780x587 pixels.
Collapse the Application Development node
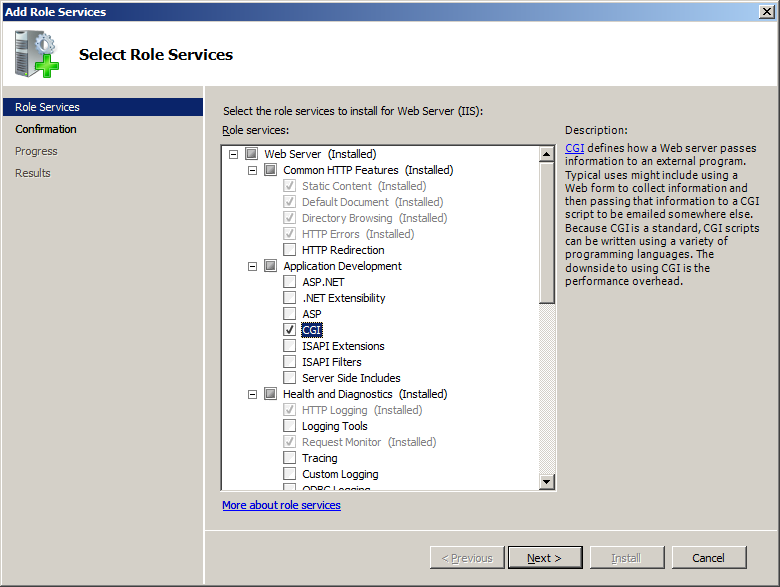pos(253,266)
